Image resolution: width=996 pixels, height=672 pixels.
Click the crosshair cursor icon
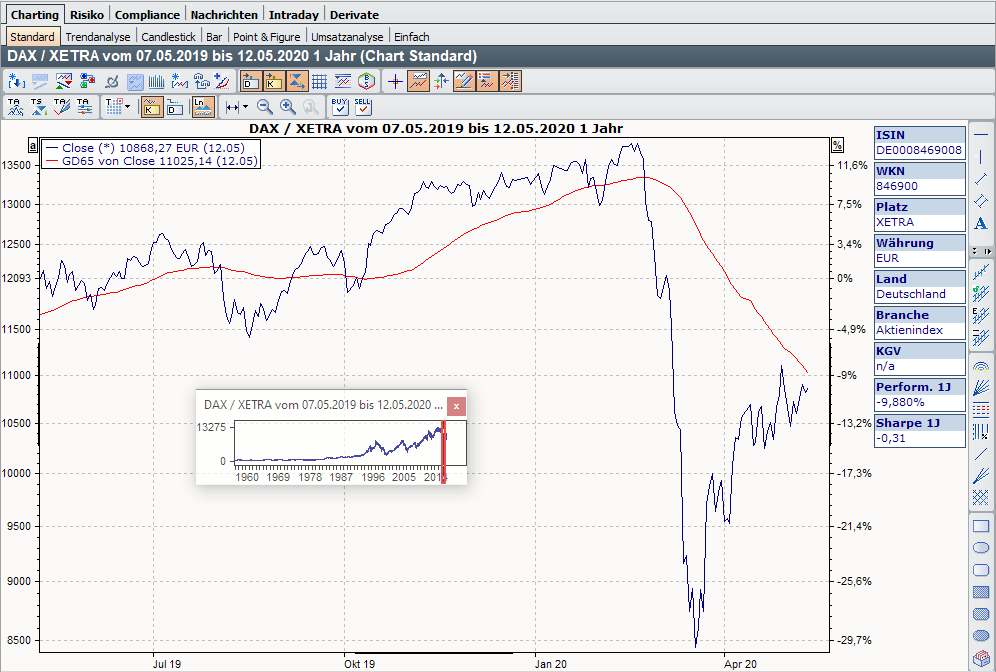(x=395, y=81)
